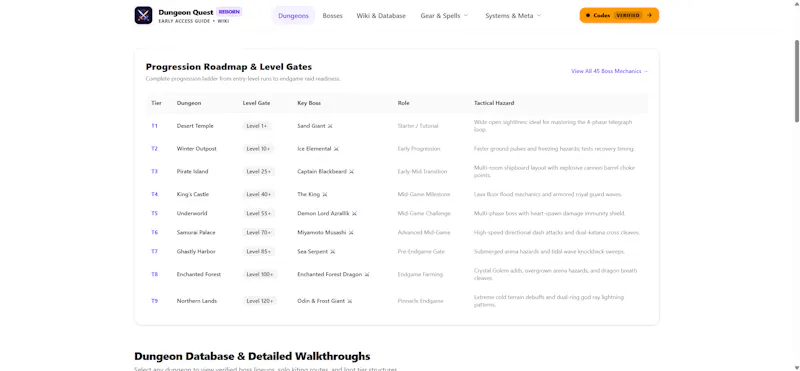The width and height of the screenshot is (800, 371).
Task: Click swords icon next to The King
Action: point(325,194)
